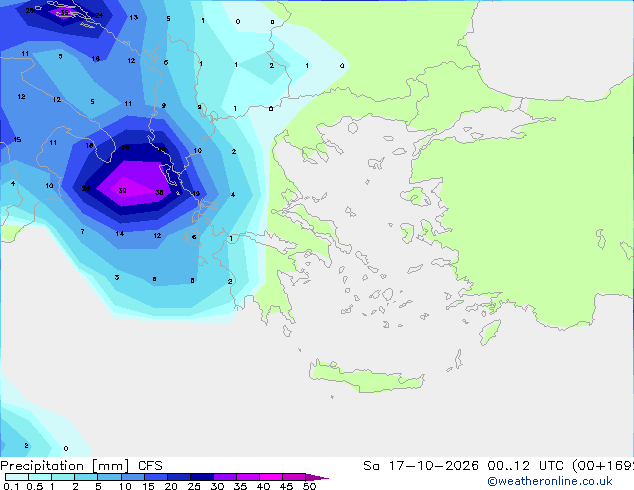Click the legend label '0.5'

click(x=34, y=486)
